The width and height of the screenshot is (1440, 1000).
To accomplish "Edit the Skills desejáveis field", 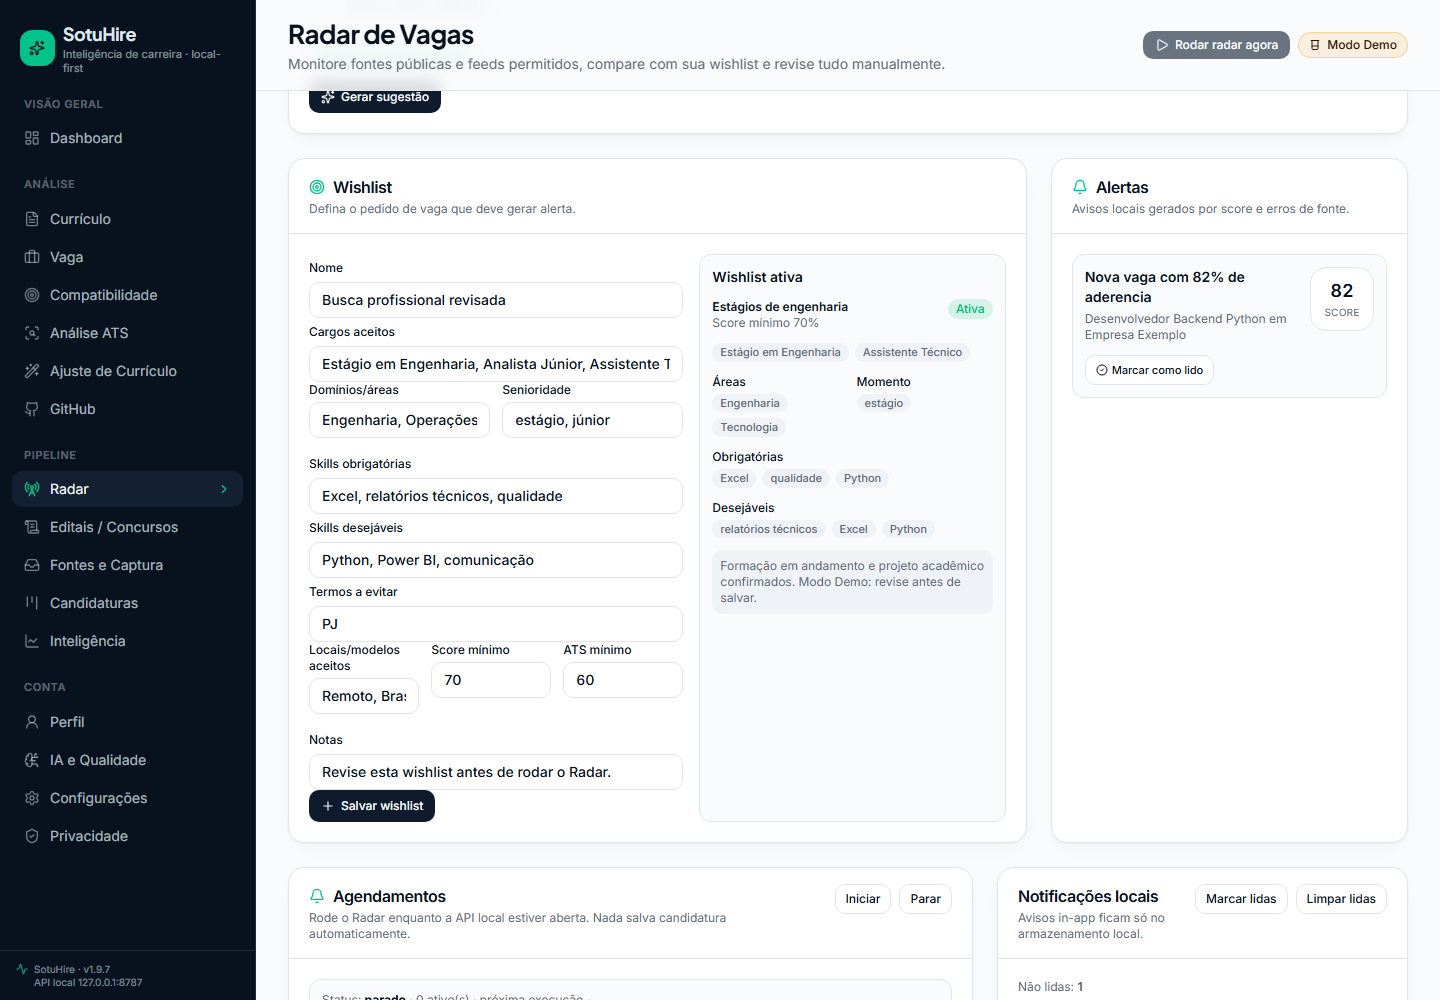I will click(496, 560).
